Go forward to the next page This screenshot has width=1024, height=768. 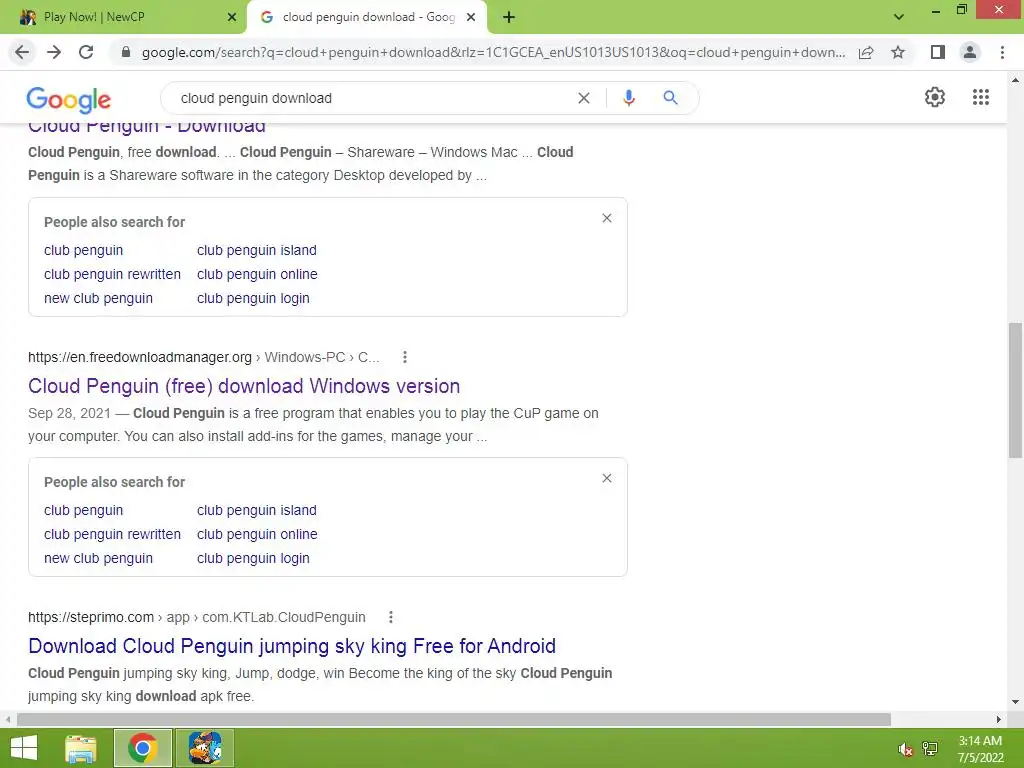54,52
